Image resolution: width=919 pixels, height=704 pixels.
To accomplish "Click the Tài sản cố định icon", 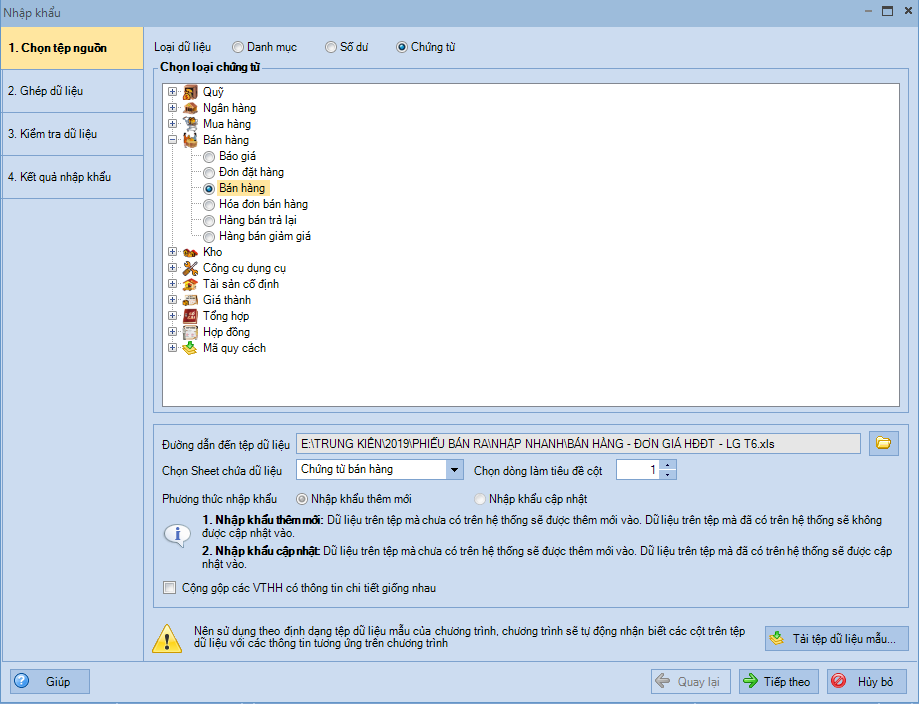I will pos(190,284).
